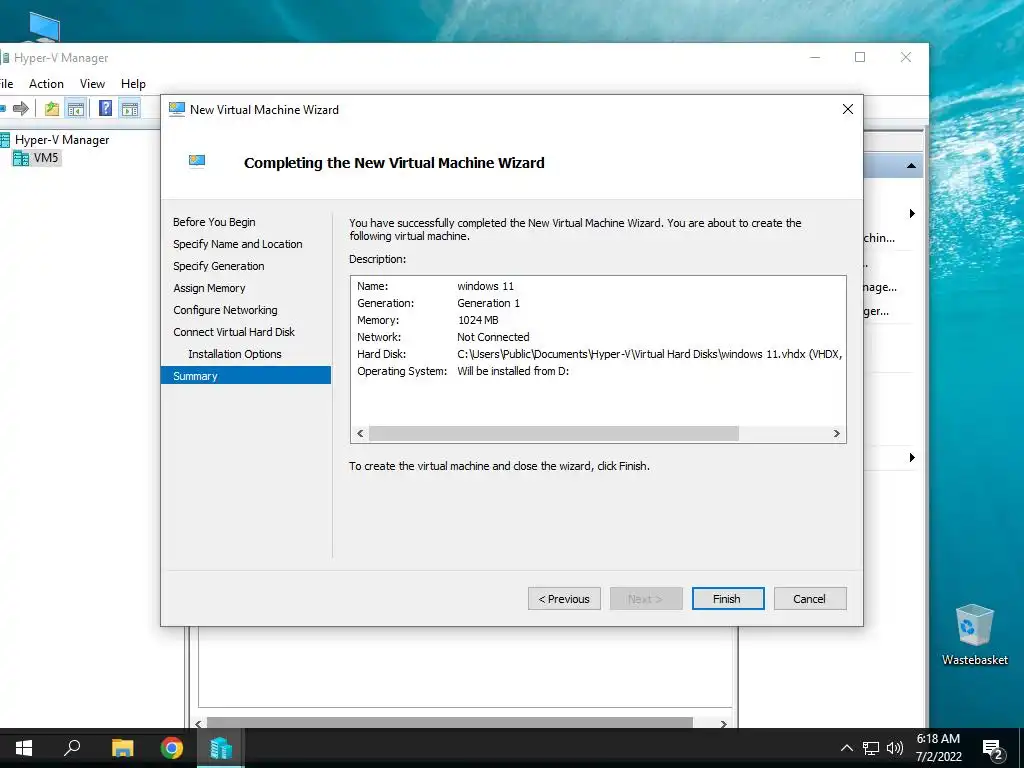Click the '1024 MB' memory value
Viewport: 1024px width, 768px height.
pyautogui.click(x=478, y=320)
